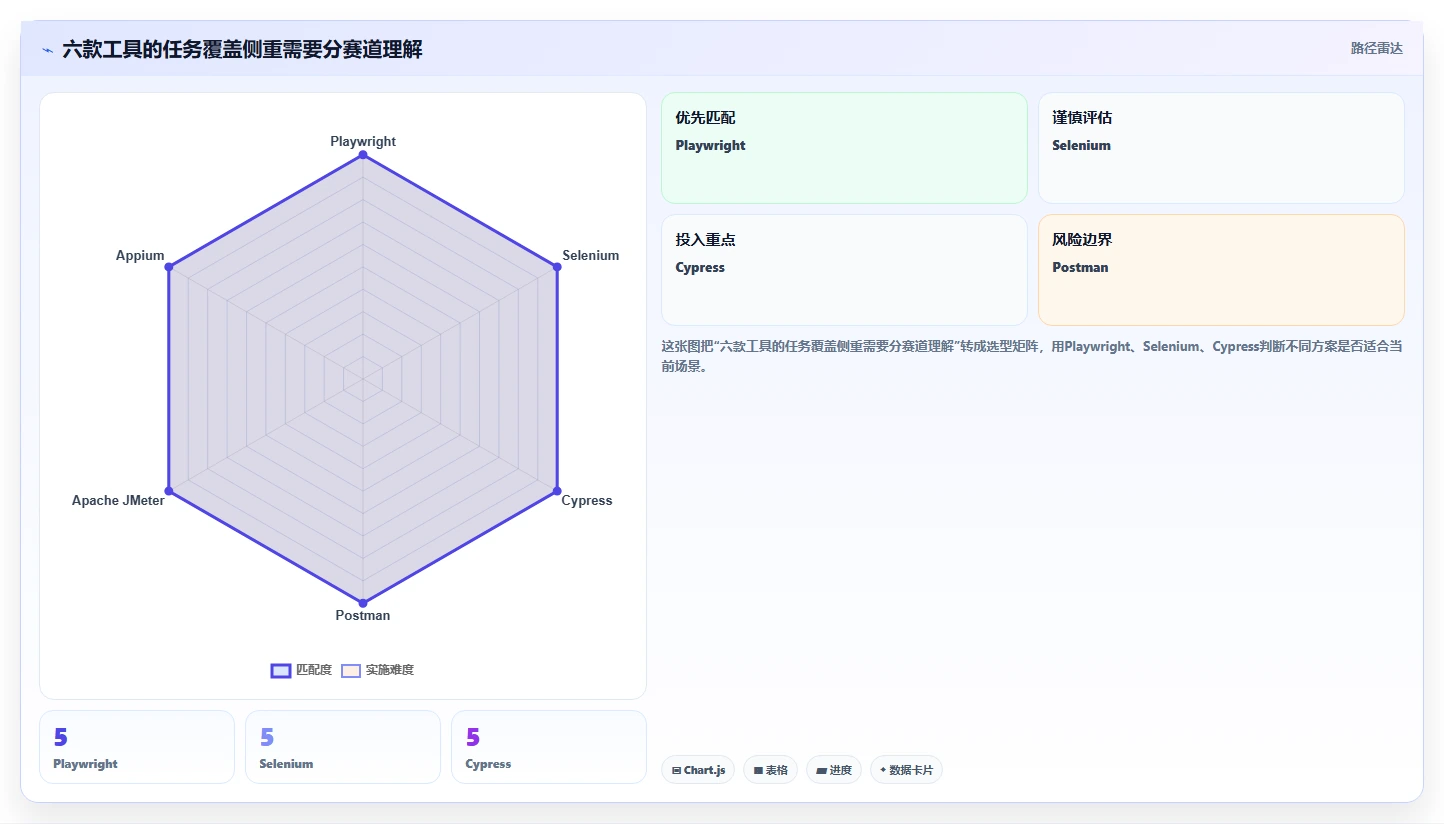The height and width of the screenshot is (824, 1444).
Task: Click the 表格 tag chip
Action: point(770,770)
